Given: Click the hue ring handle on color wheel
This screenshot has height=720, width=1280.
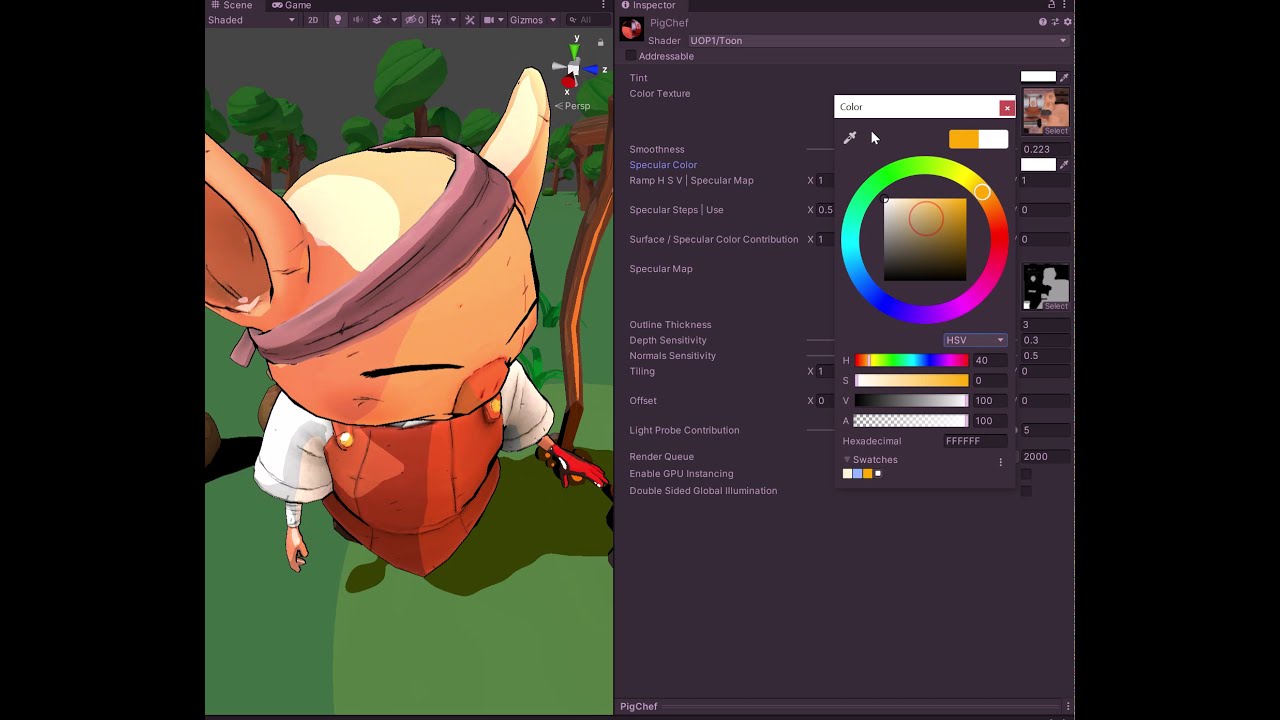Looking at the screenshot, I should (982, 192).
